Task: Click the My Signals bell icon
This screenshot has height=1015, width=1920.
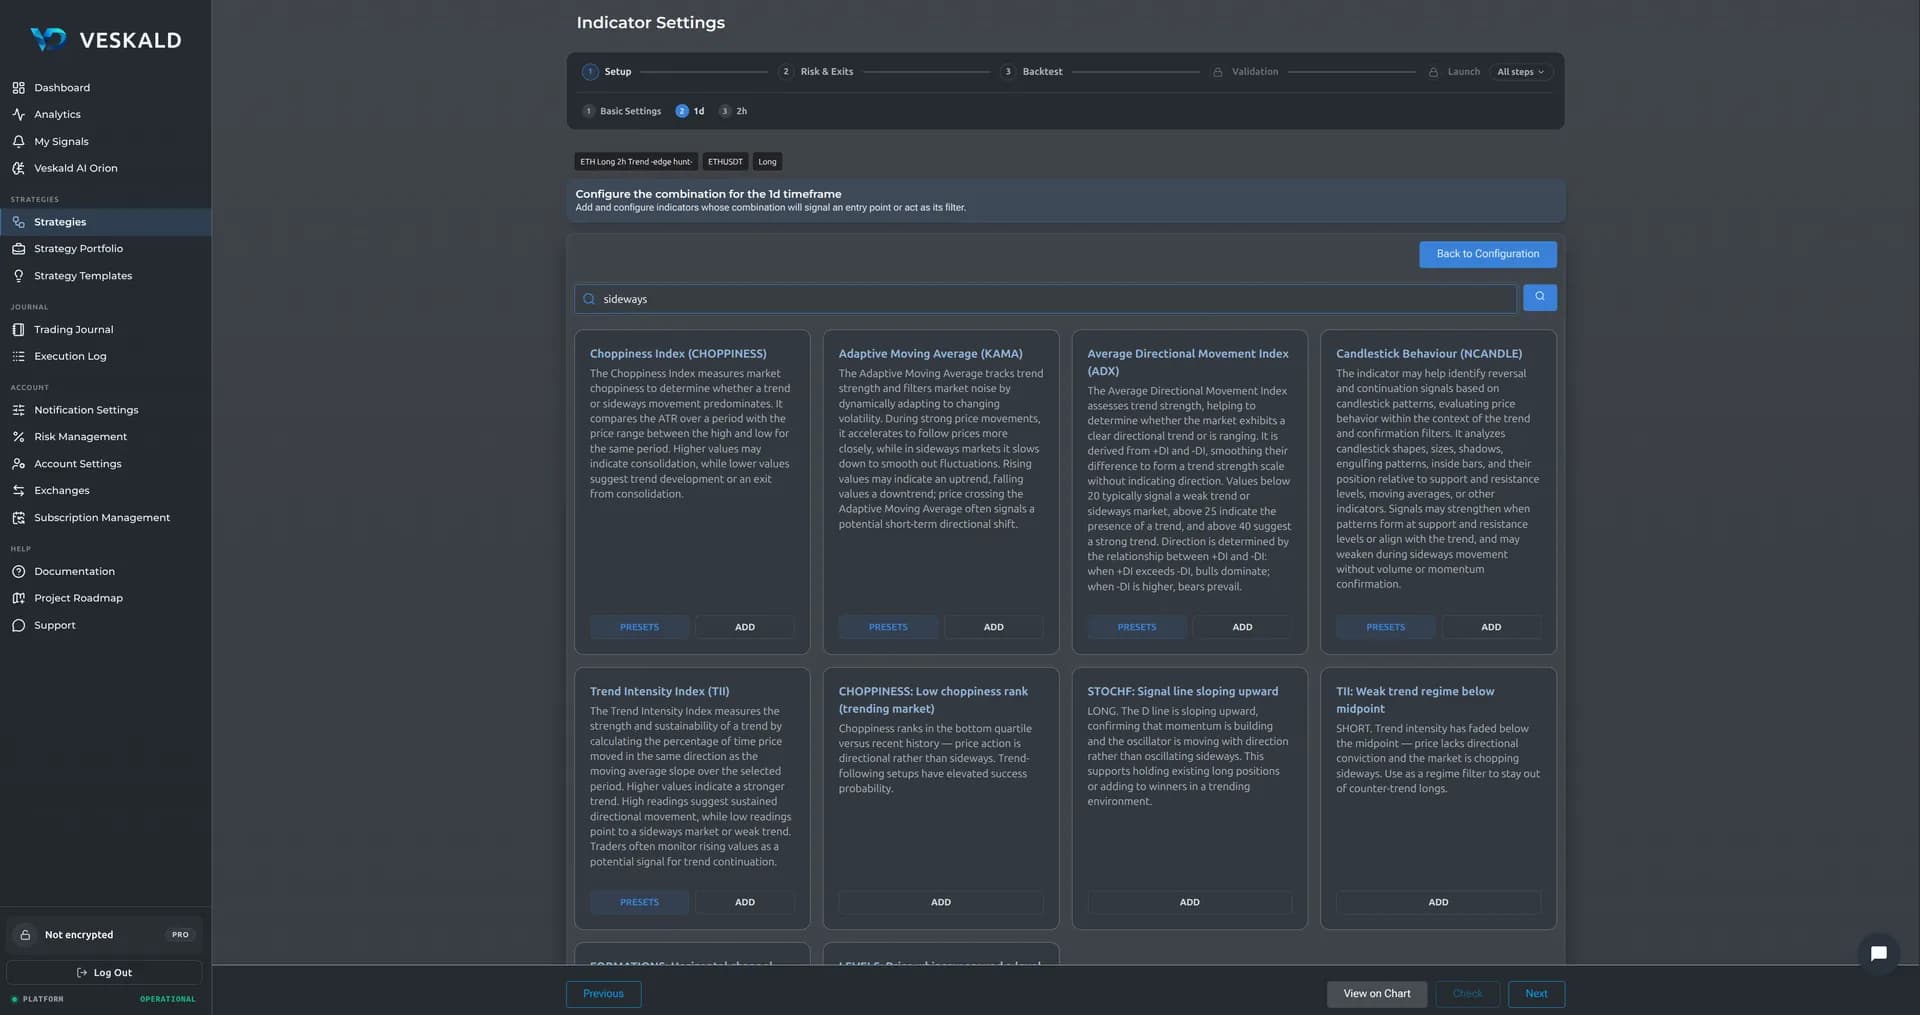Action: (18, 142)
